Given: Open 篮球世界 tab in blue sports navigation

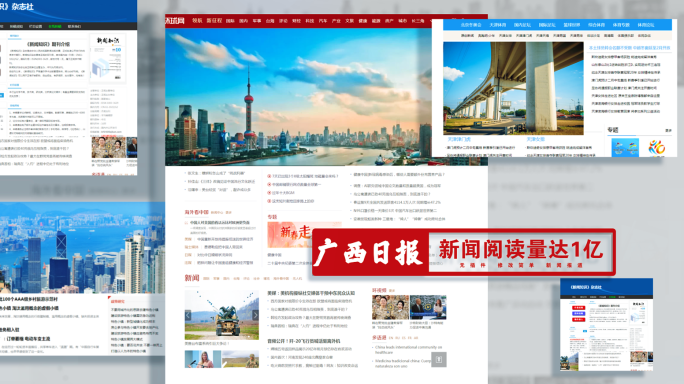Looking at the screenshot, I should click(x=571, y=25).
